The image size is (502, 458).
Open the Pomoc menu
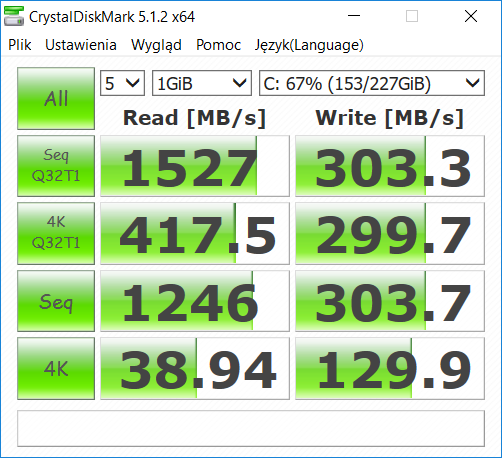coord(218,45)
